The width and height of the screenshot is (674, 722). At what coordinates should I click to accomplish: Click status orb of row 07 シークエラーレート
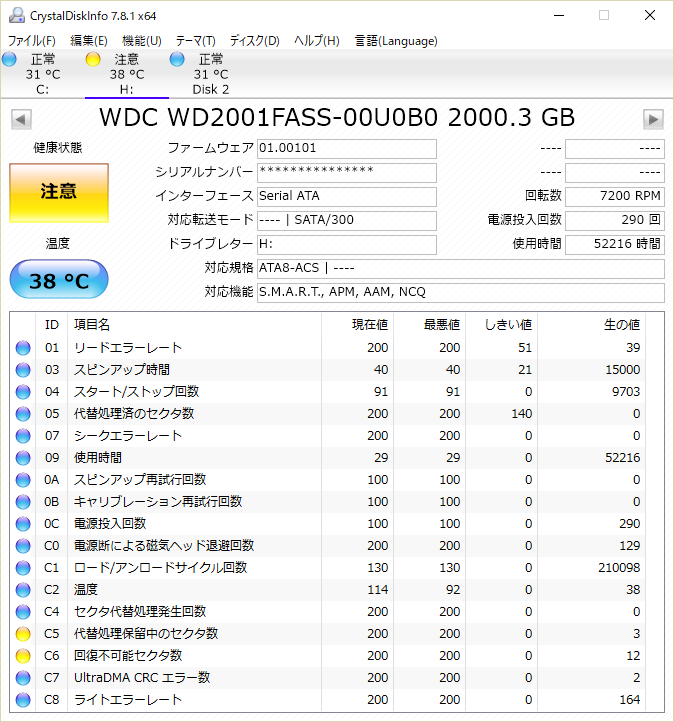(x=23, y=436)
